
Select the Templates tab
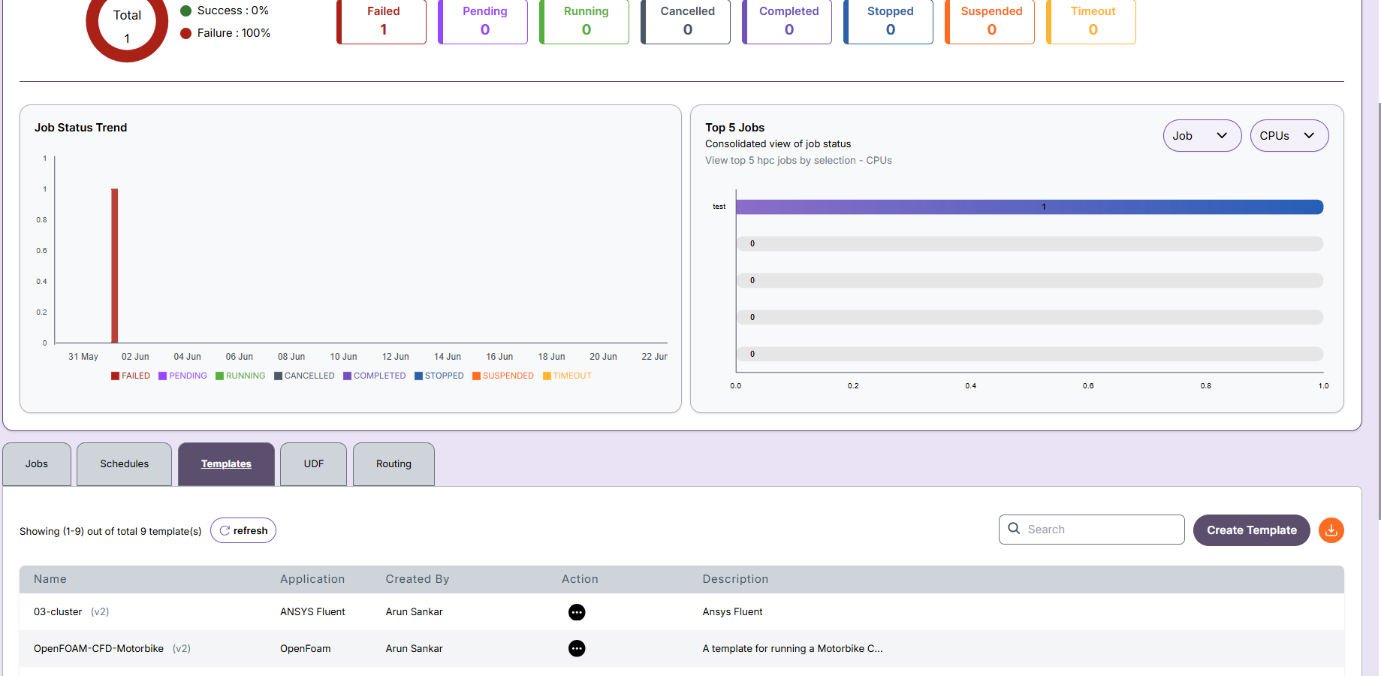tap(226, 464)
